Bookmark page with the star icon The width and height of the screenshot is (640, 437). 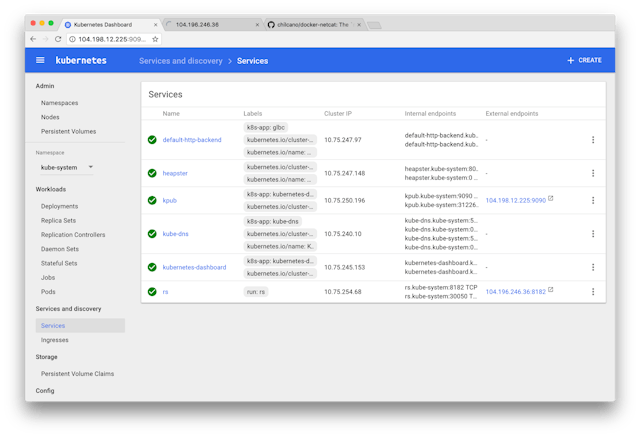coord(155,39)
